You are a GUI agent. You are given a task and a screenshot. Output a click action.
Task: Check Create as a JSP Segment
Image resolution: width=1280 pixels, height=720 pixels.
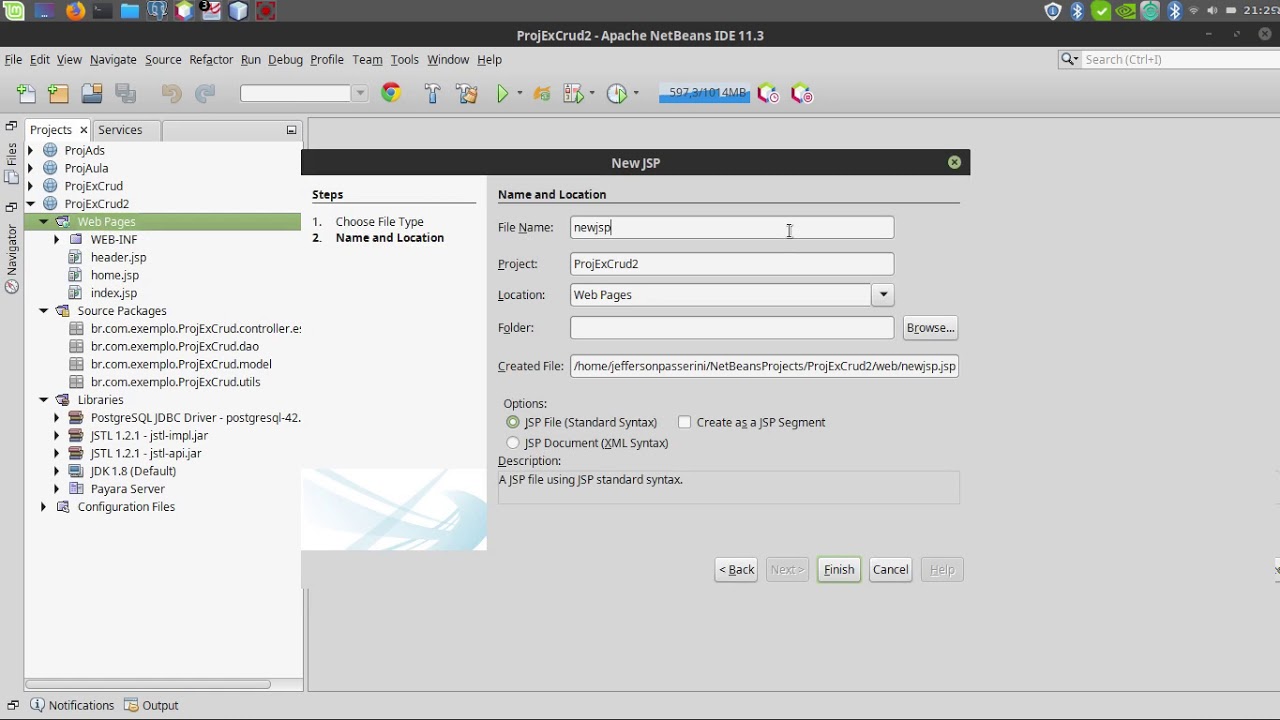click(x=684, y=422)
